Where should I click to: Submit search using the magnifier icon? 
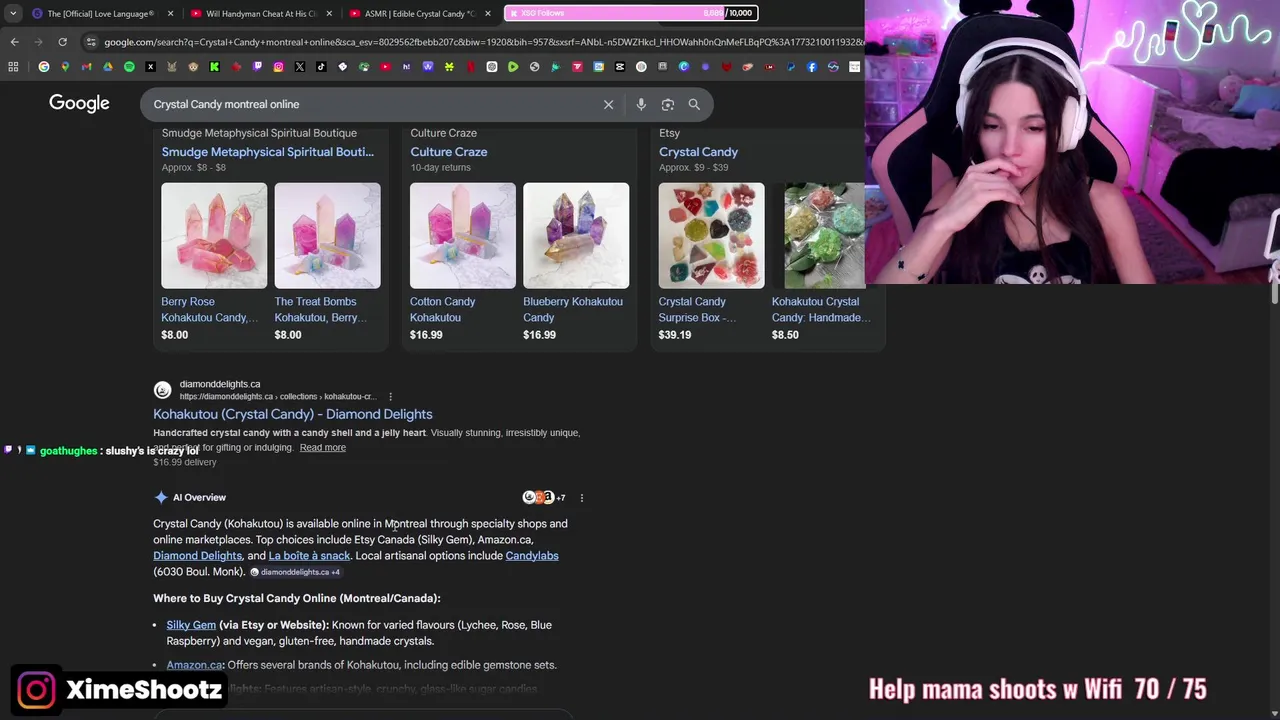click(694, 104)
